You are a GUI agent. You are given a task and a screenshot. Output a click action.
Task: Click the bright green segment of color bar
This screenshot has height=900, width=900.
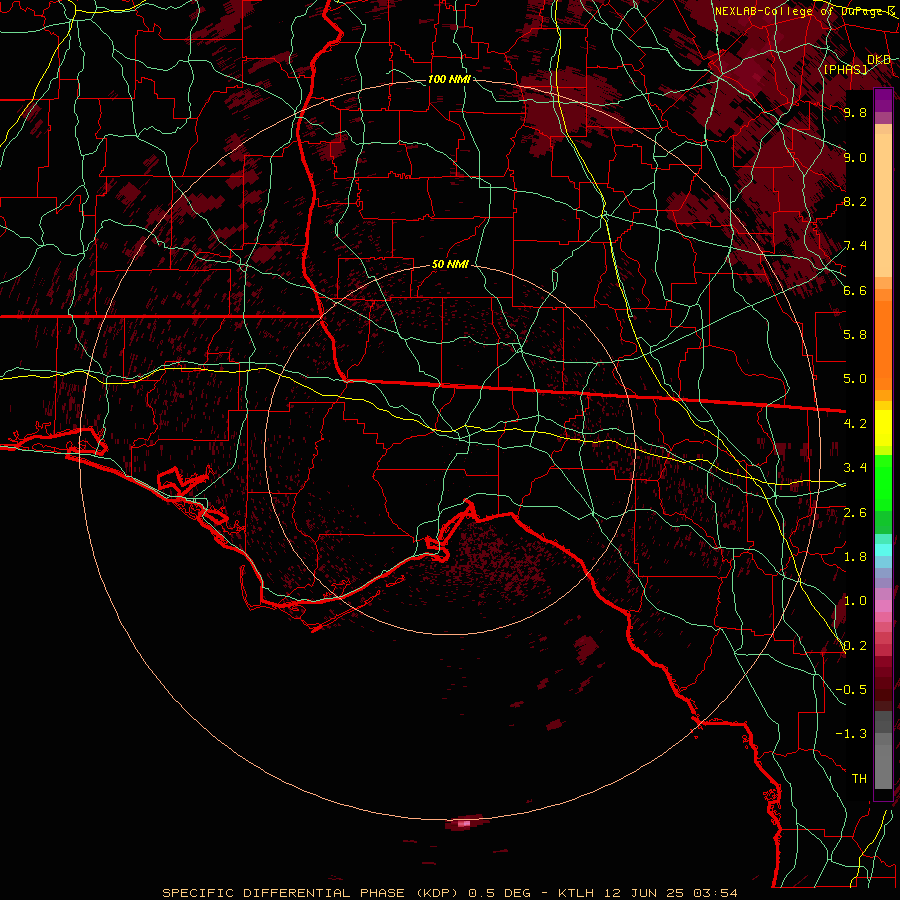[x=883, y=483]
